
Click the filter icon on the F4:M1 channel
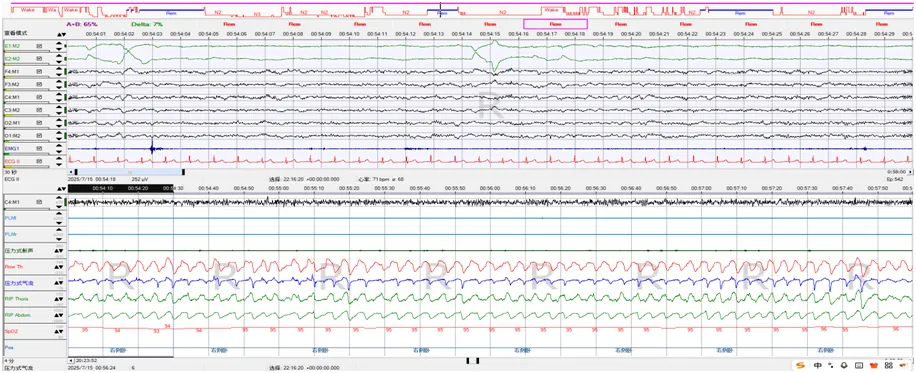(39, 71)
